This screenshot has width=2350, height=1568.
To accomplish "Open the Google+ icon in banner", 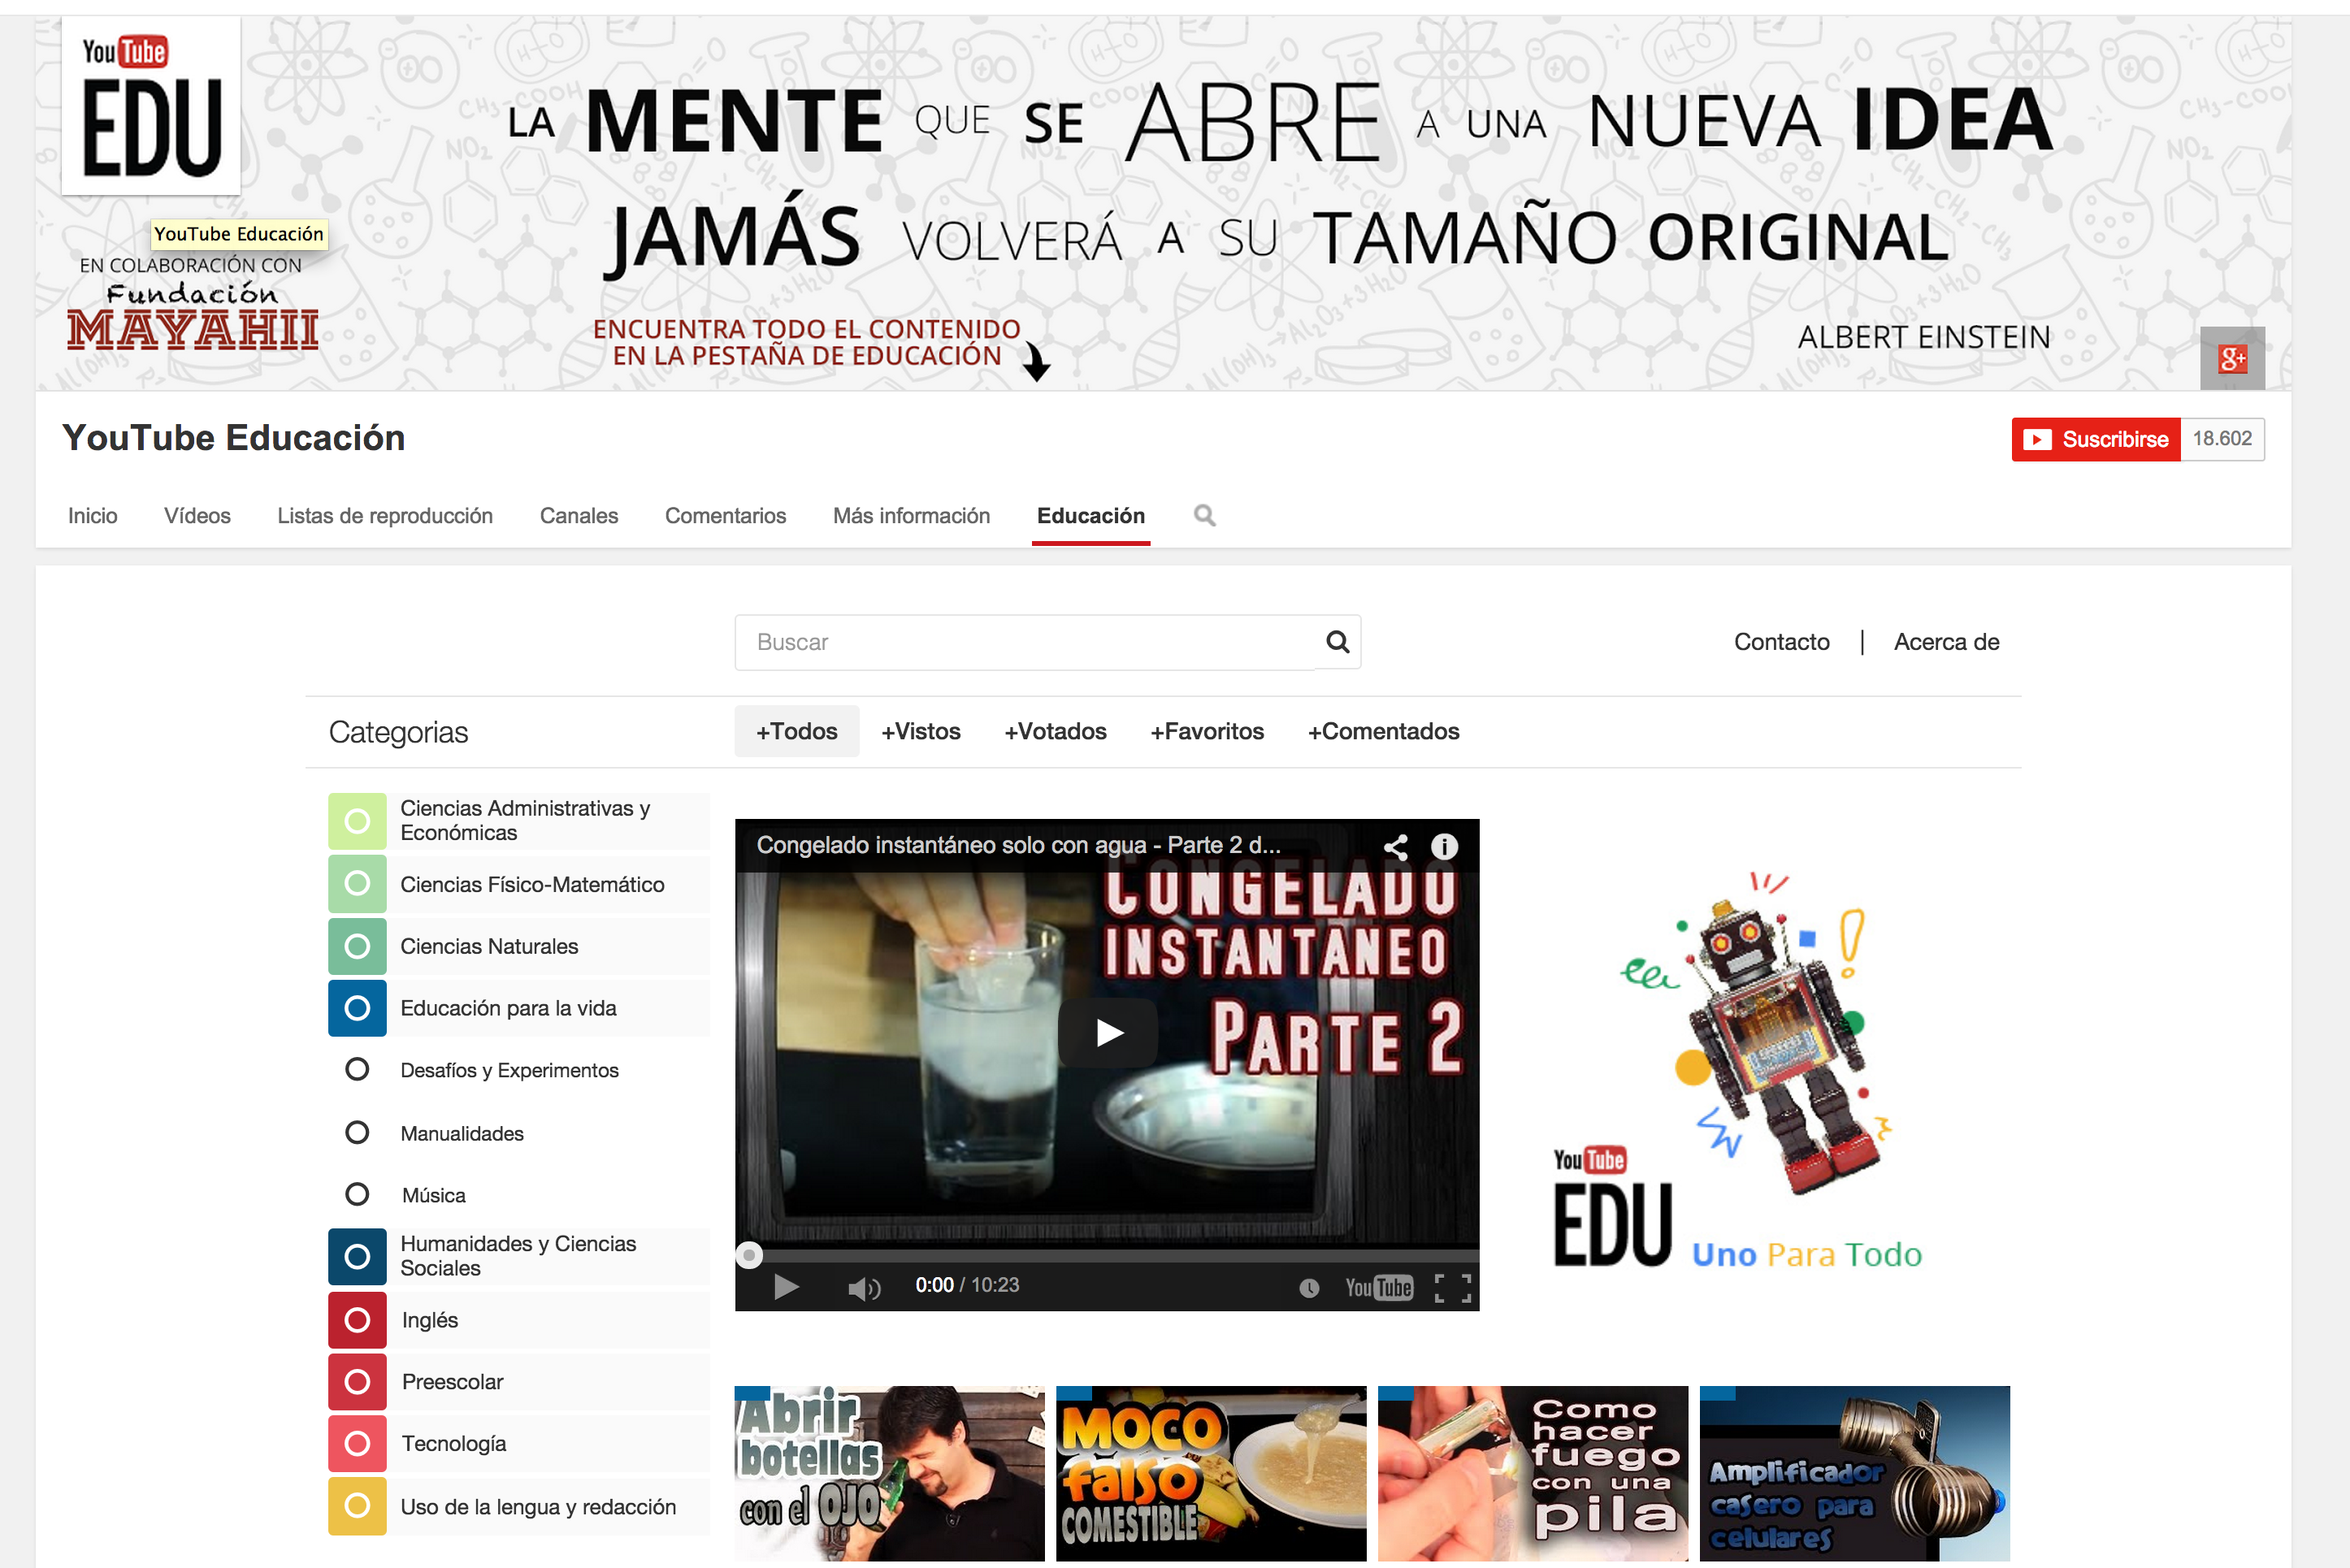I will pyautogui.click(x=2232, y=358).
